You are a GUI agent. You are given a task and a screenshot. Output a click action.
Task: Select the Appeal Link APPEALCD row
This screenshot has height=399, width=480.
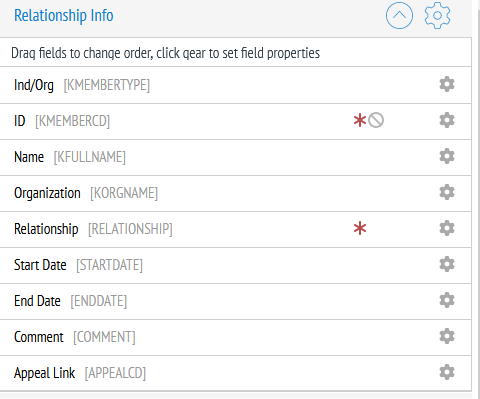click(x=236, y=373)
